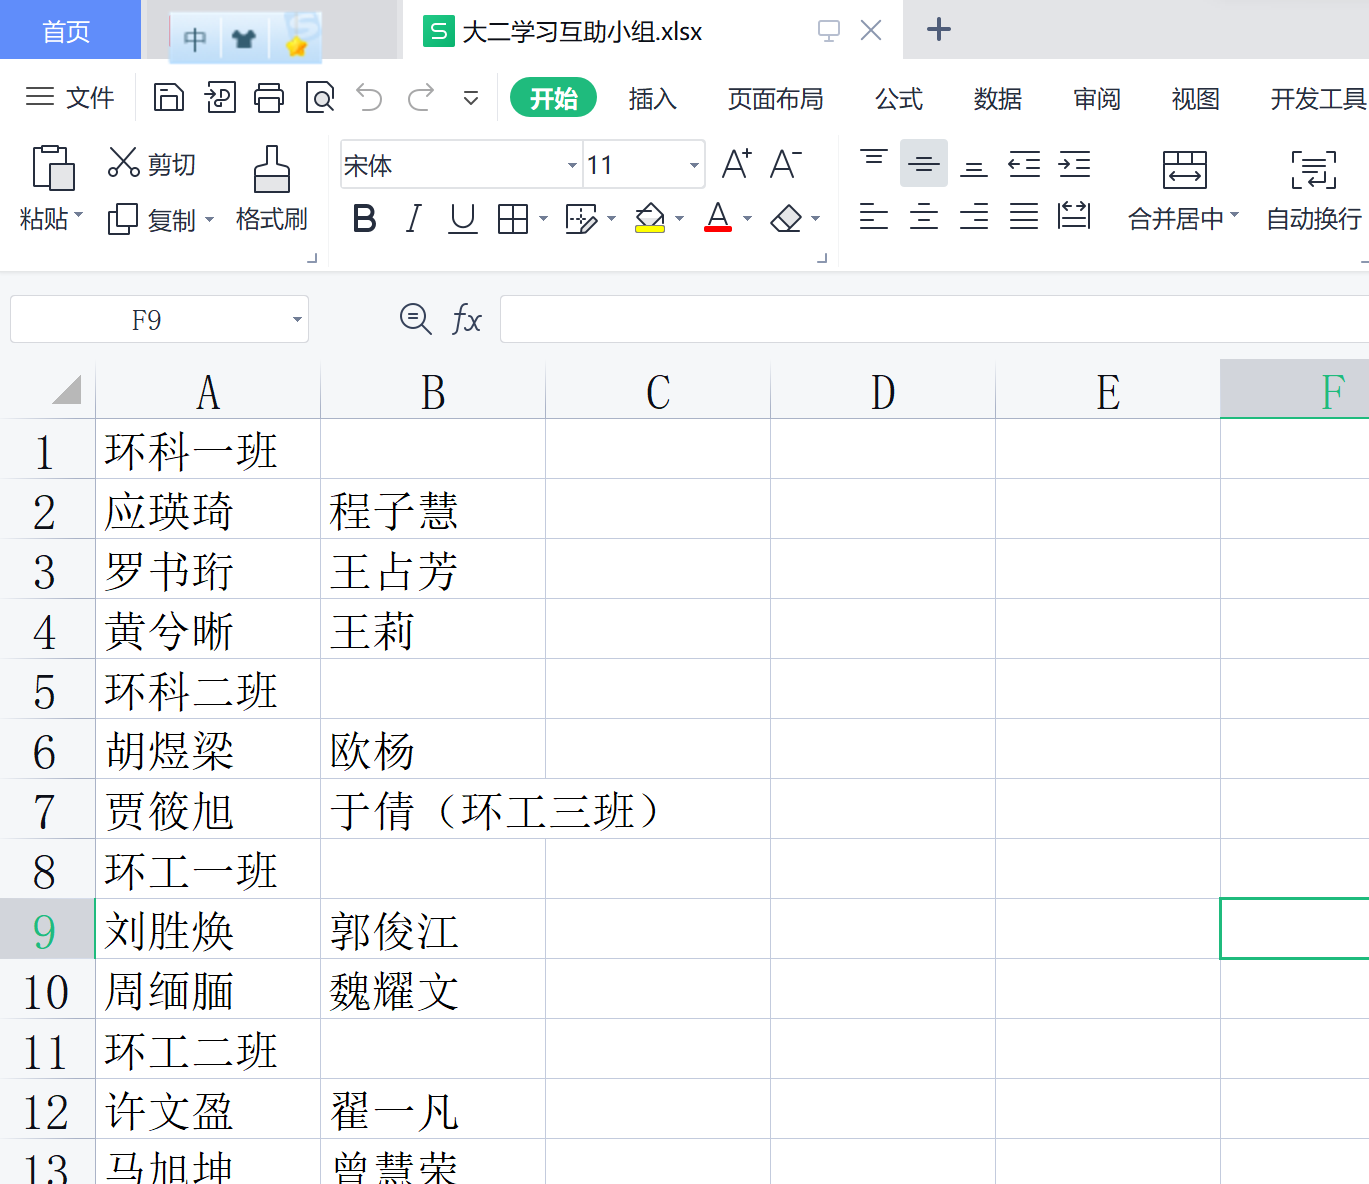Click the Format Painter brush icon
The image size is (1369, 1184).
coord(271,170)
